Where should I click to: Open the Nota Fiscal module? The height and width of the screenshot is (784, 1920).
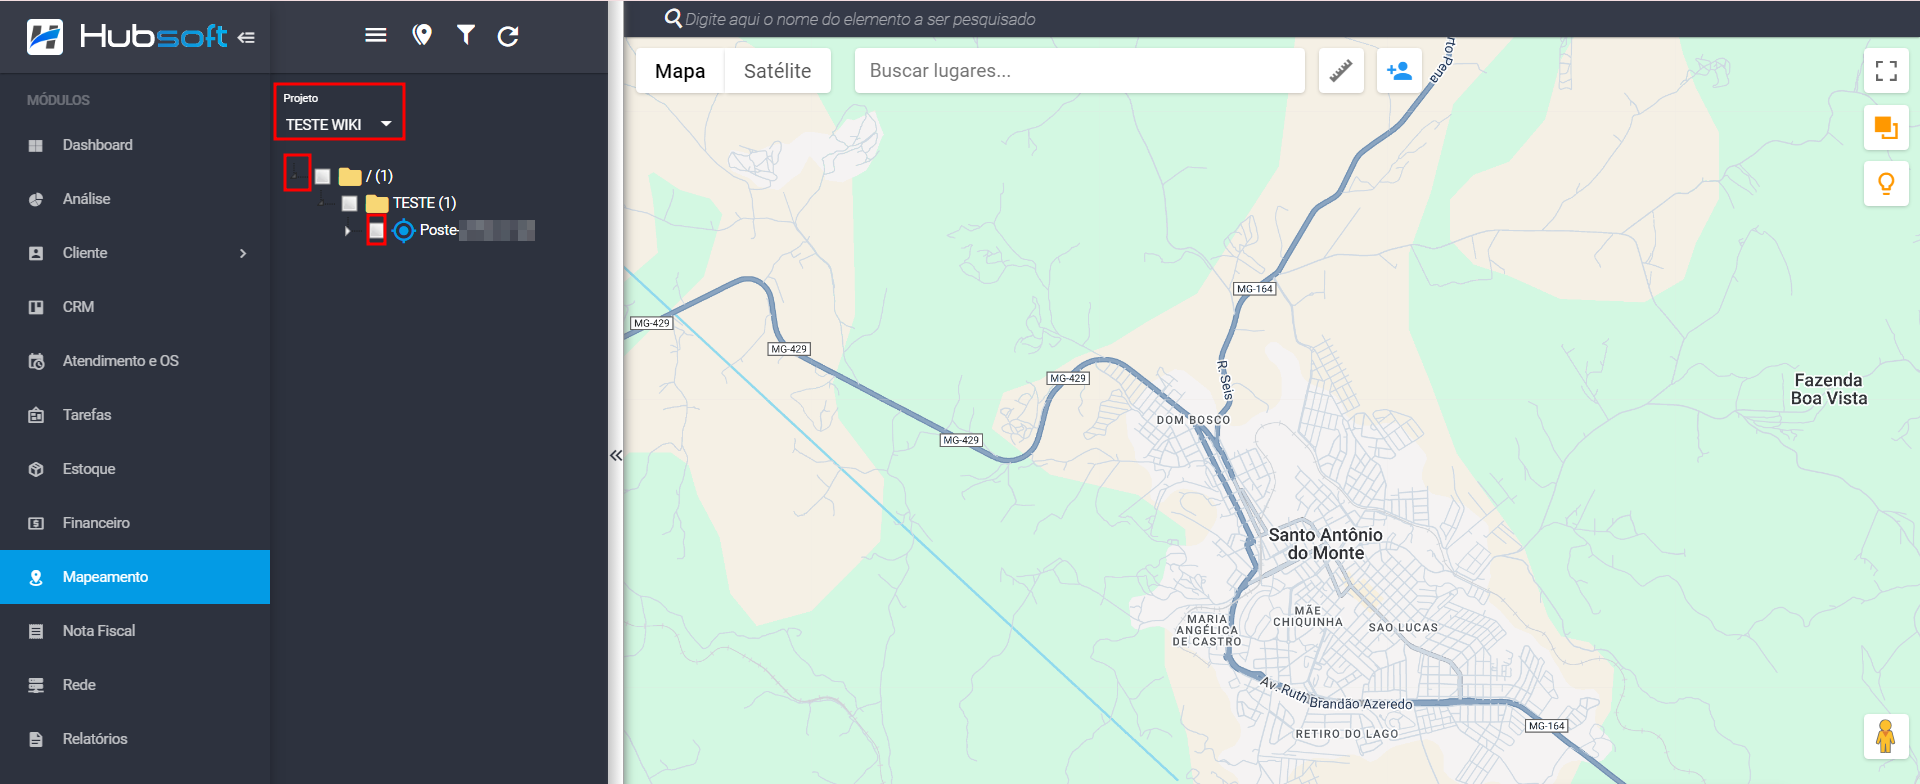(x=135, y=631)
